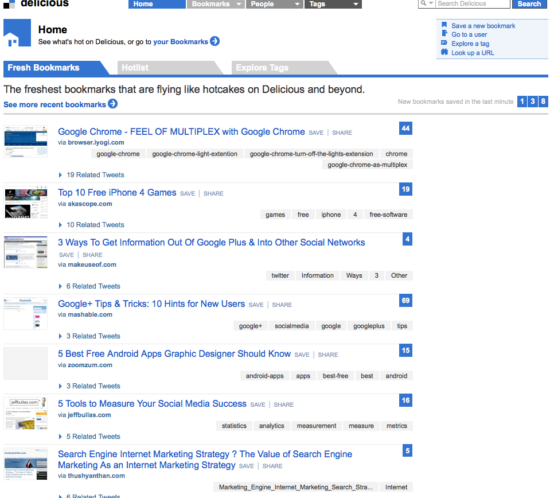
Task: Go to the Home nav item
Action: pyautogui.click(x=157, y=4)
